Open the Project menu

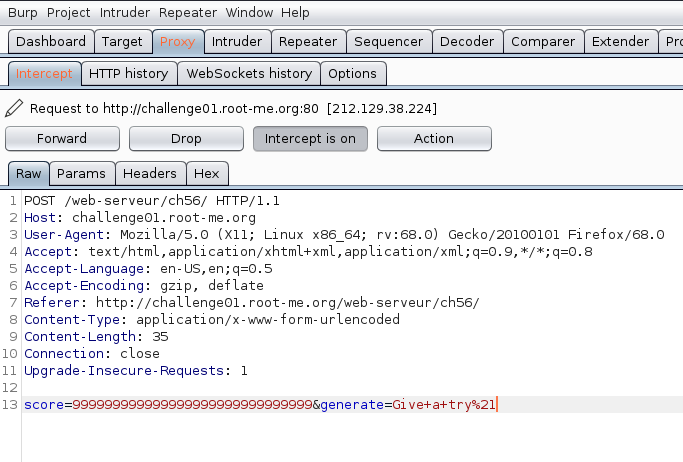click(x=68, y=13)
